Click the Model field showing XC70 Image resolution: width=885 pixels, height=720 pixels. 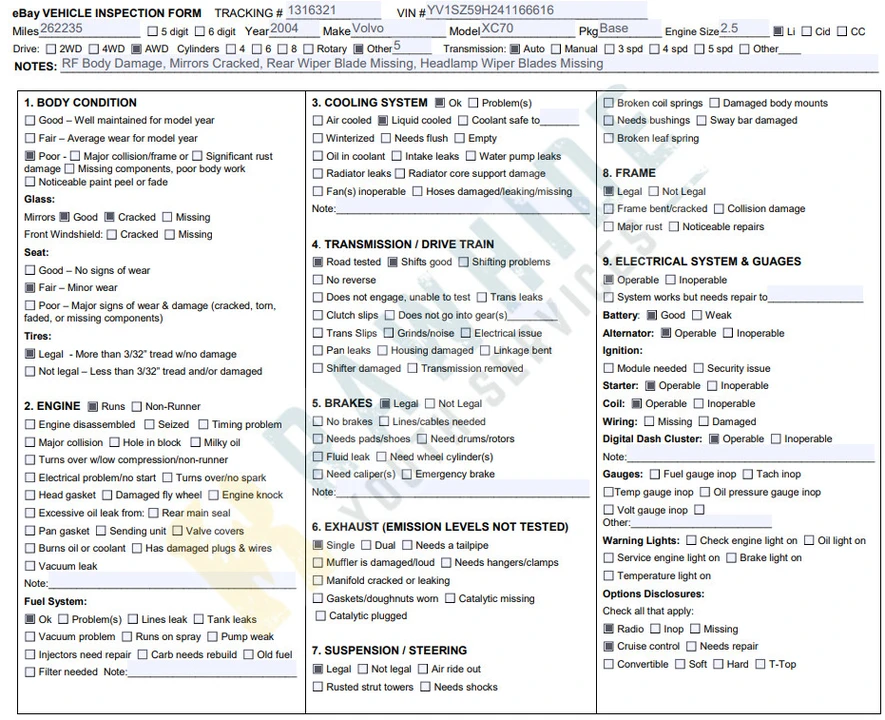pos(527,29)
